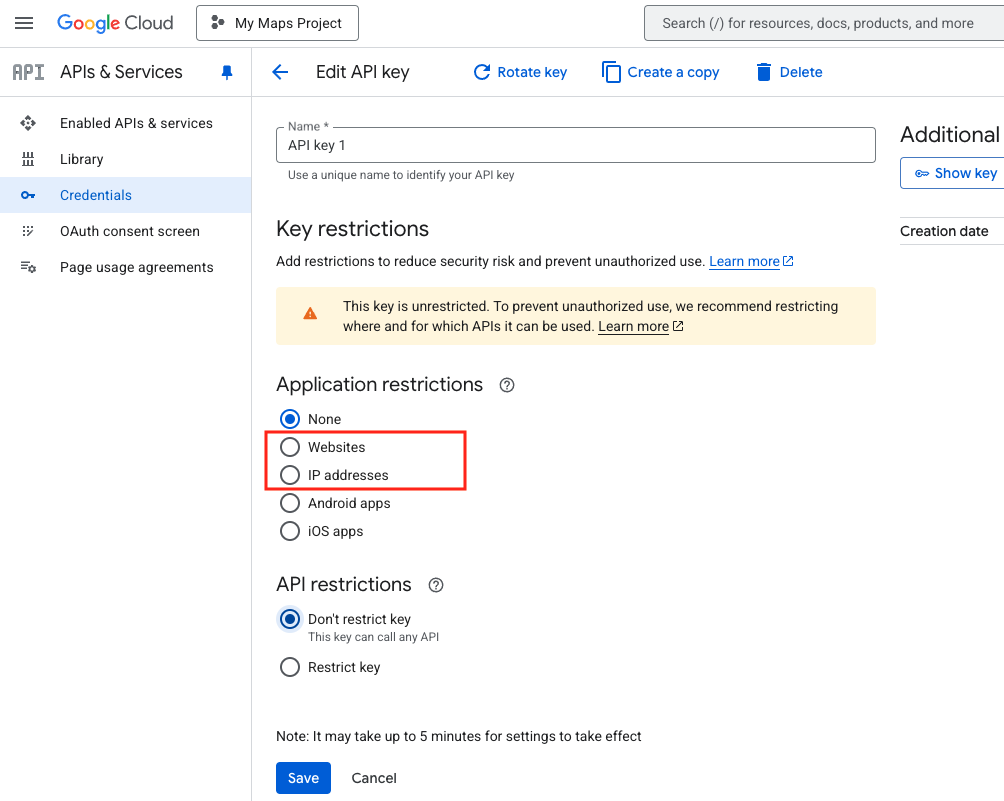
Task: Open Learn more link in warning banner
Action: (x=633, y=327)
